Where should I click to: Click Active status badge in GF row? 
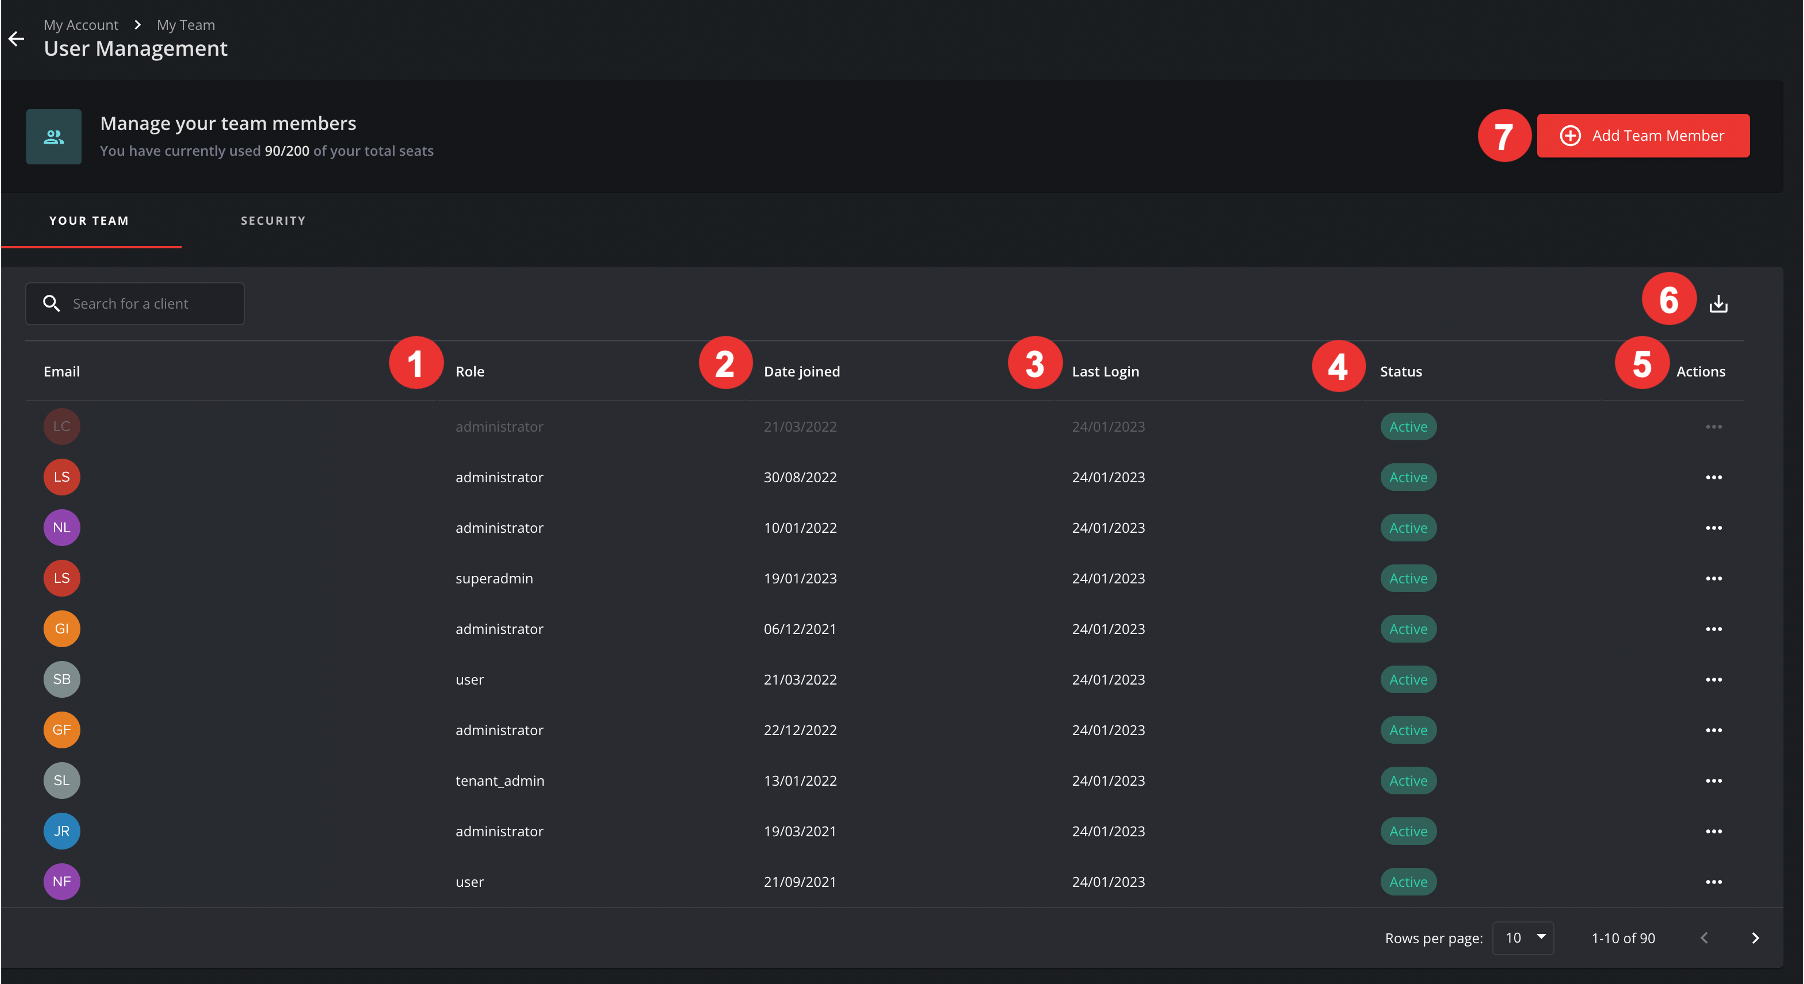click(x=1408, y=731)
